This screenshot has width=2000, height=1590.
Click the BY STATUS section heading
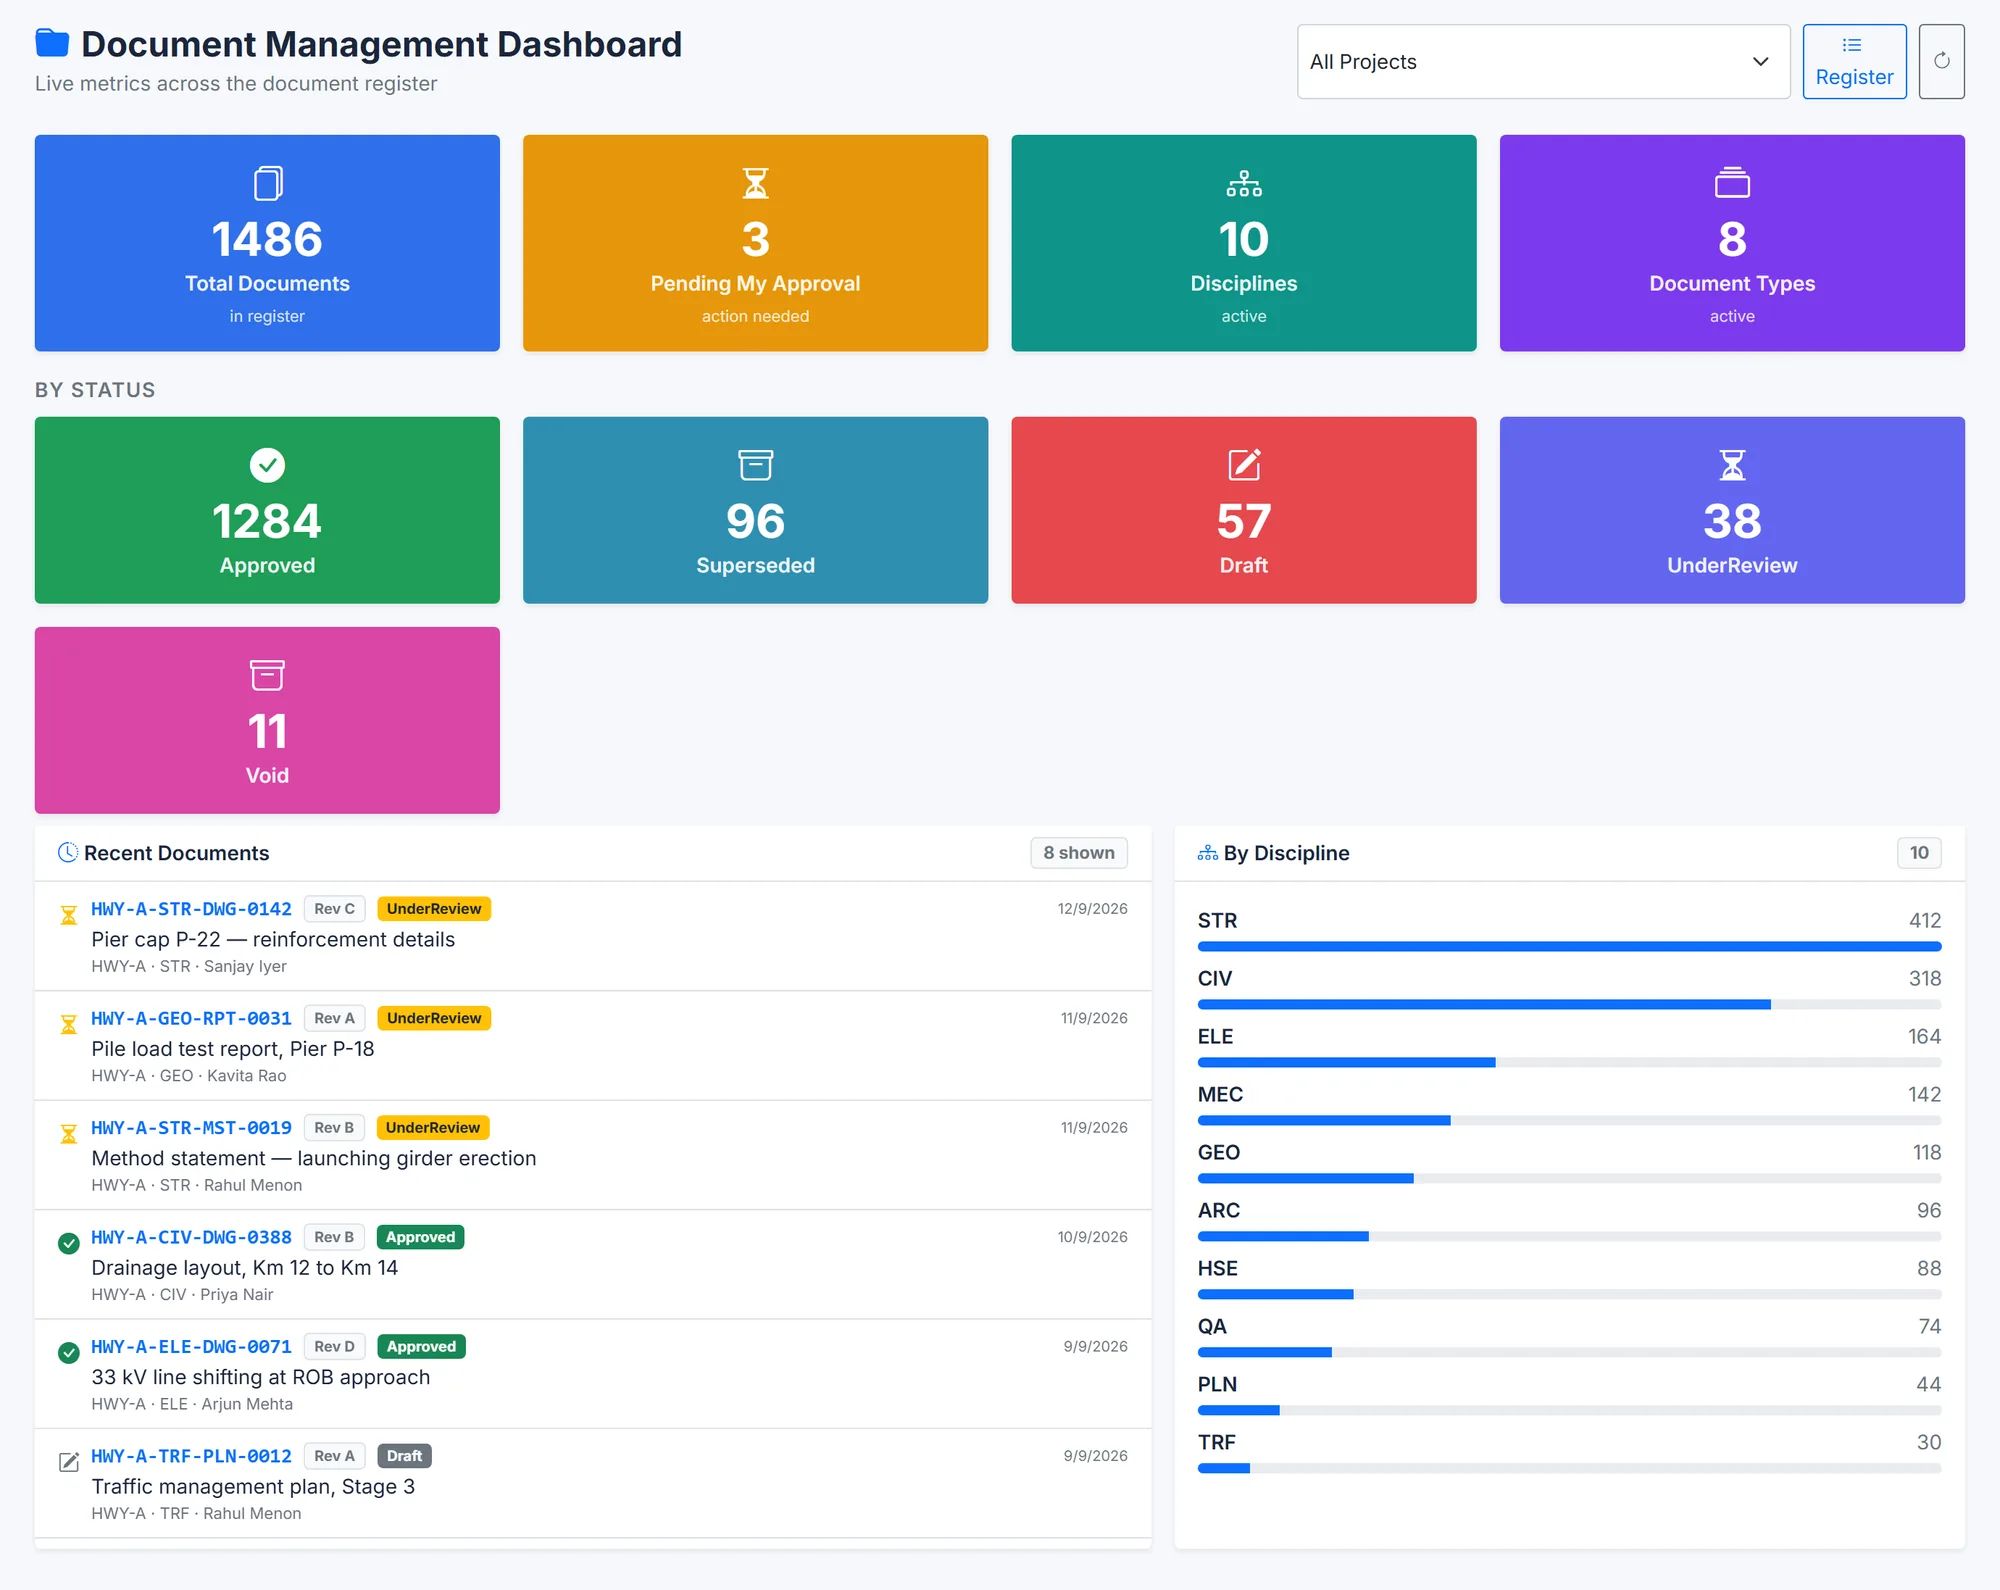[95, 390]
